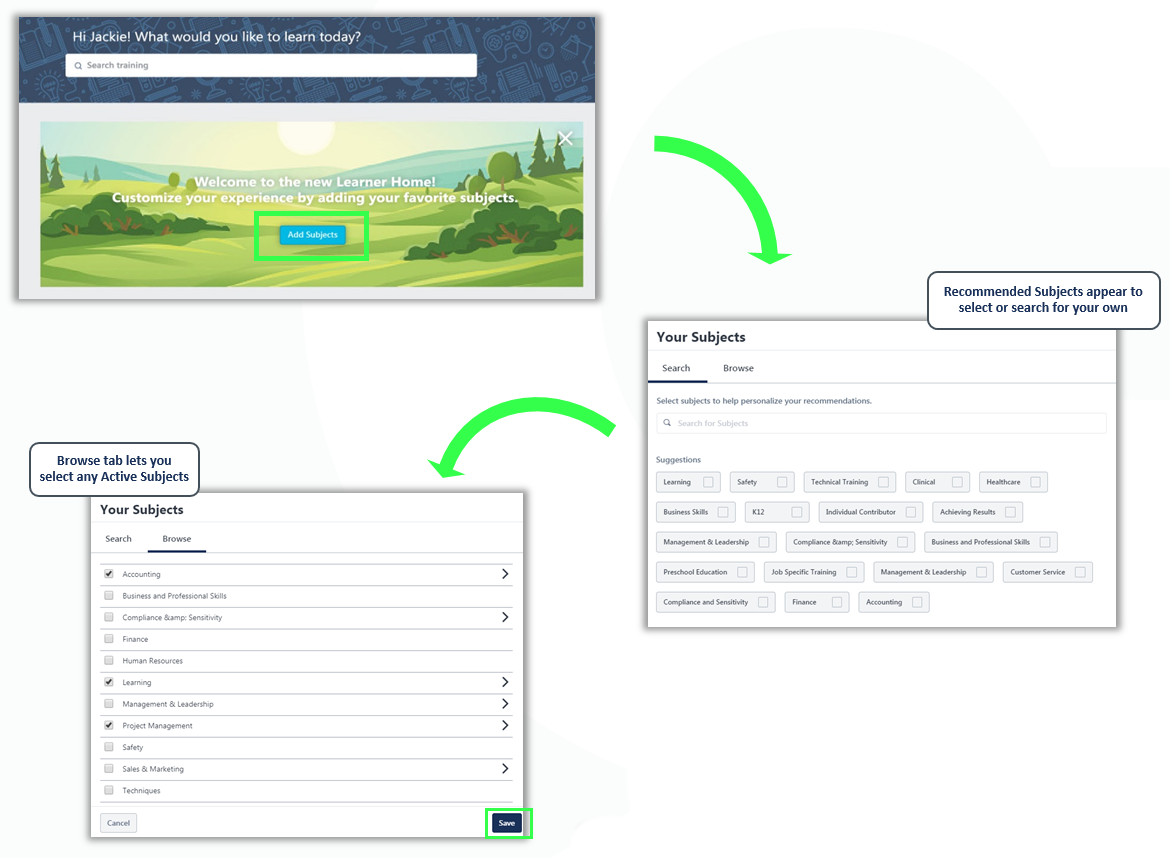Uncheck the Accounting checkbox in browse list

[x=109, y=574]
